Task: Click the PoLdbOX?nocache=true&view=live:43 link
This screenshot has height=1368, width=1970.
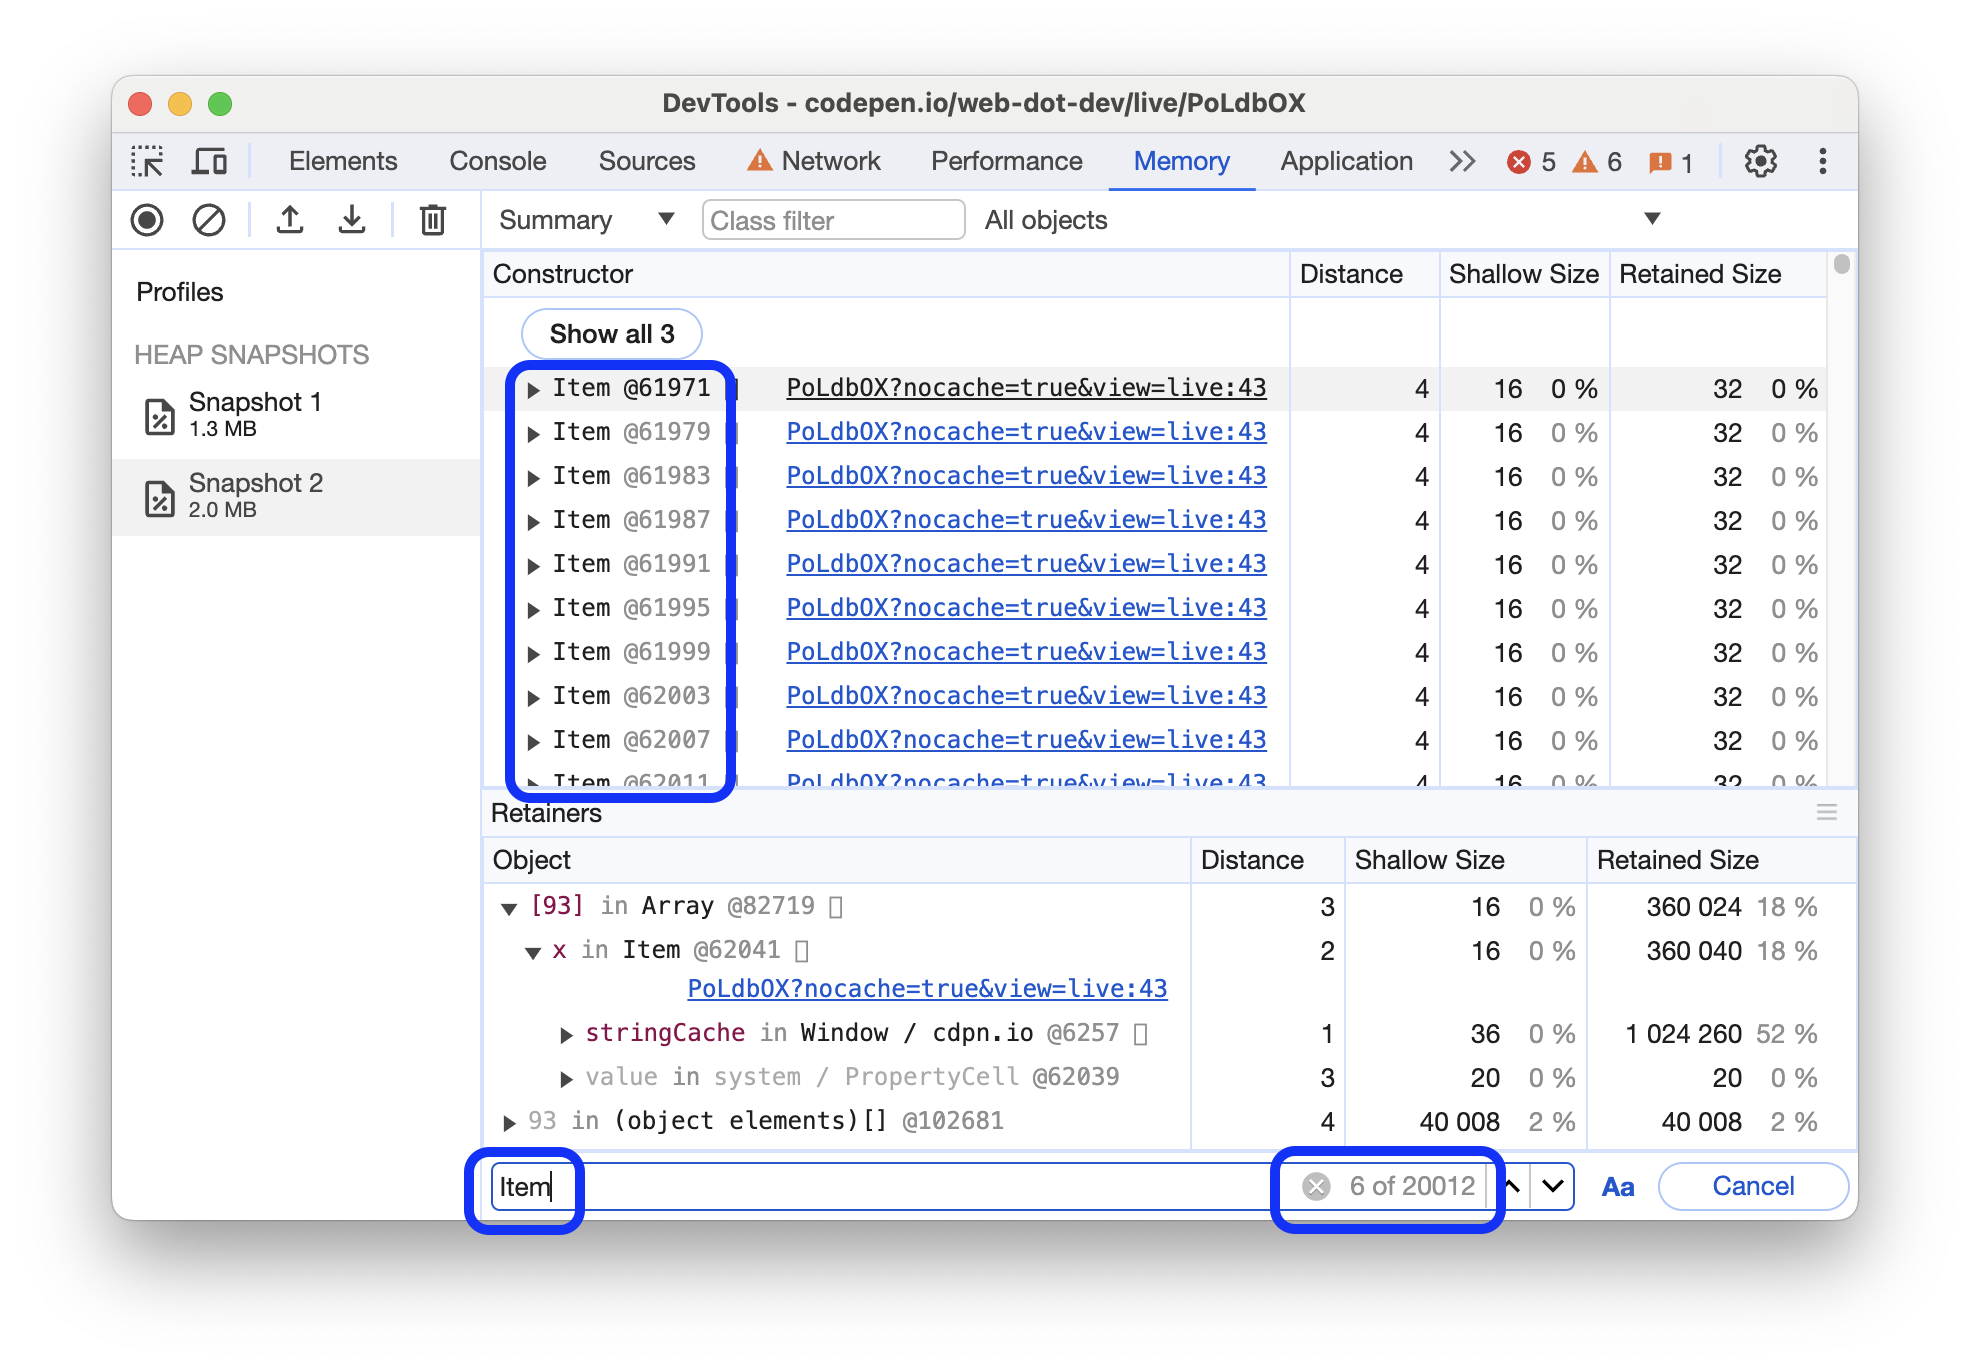Action: pos(1024,386)
